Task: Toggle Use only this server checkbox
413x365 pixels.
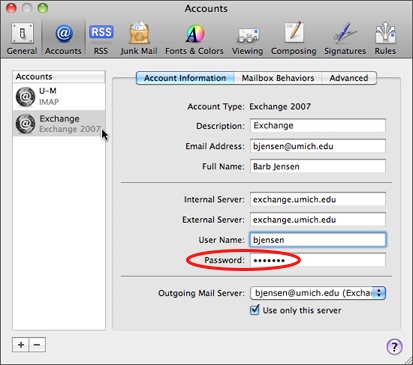Action: [254, 310]
